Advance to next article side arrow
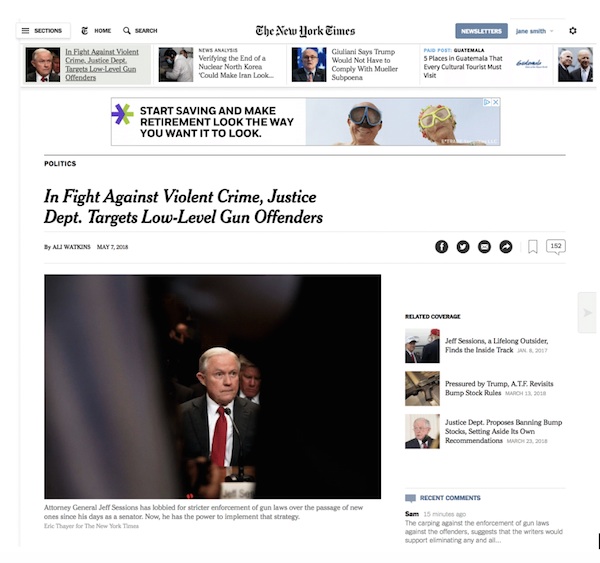 [587, 313]
